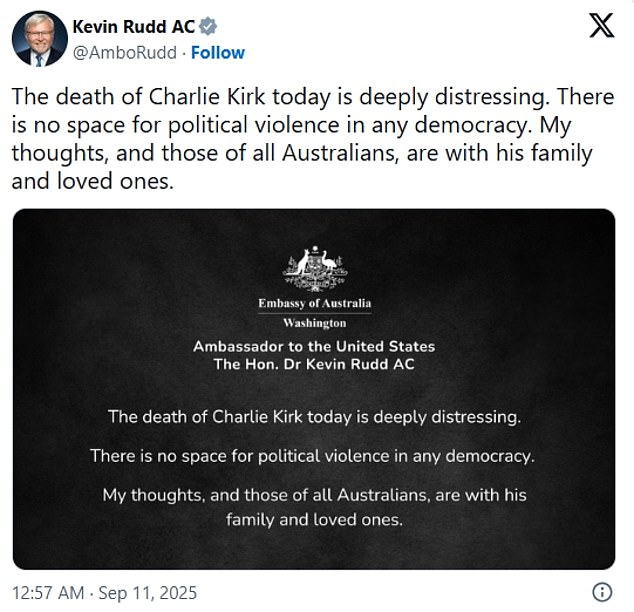Click the 'no space for political violence' image line

pos(314,456)
